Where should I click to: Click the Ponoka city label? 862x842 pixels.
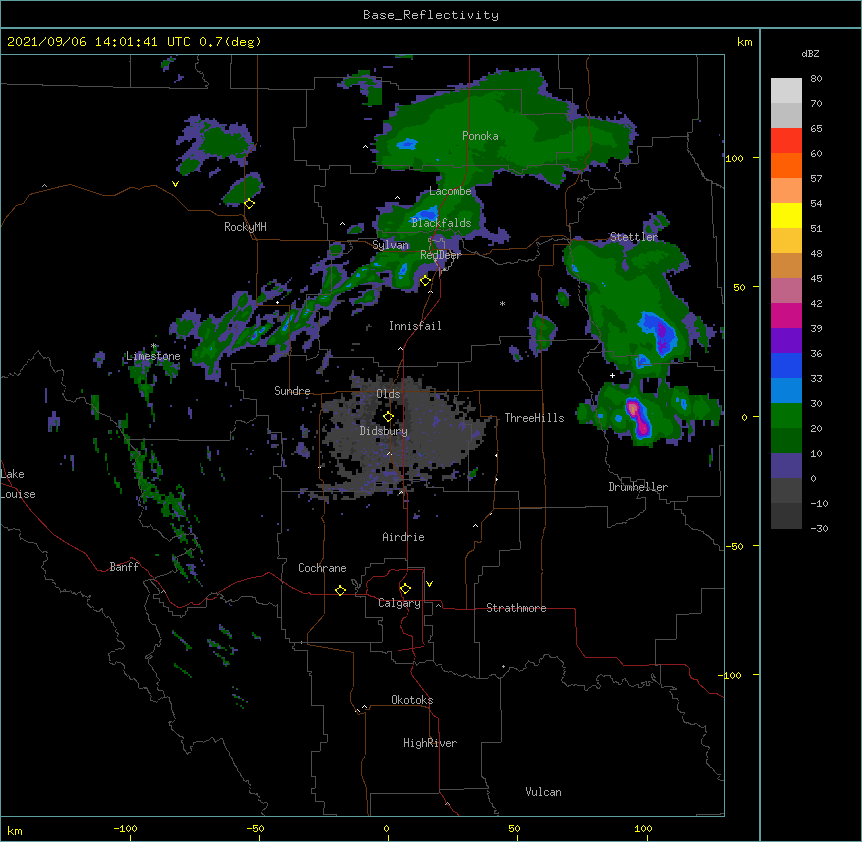coord(480,136)
